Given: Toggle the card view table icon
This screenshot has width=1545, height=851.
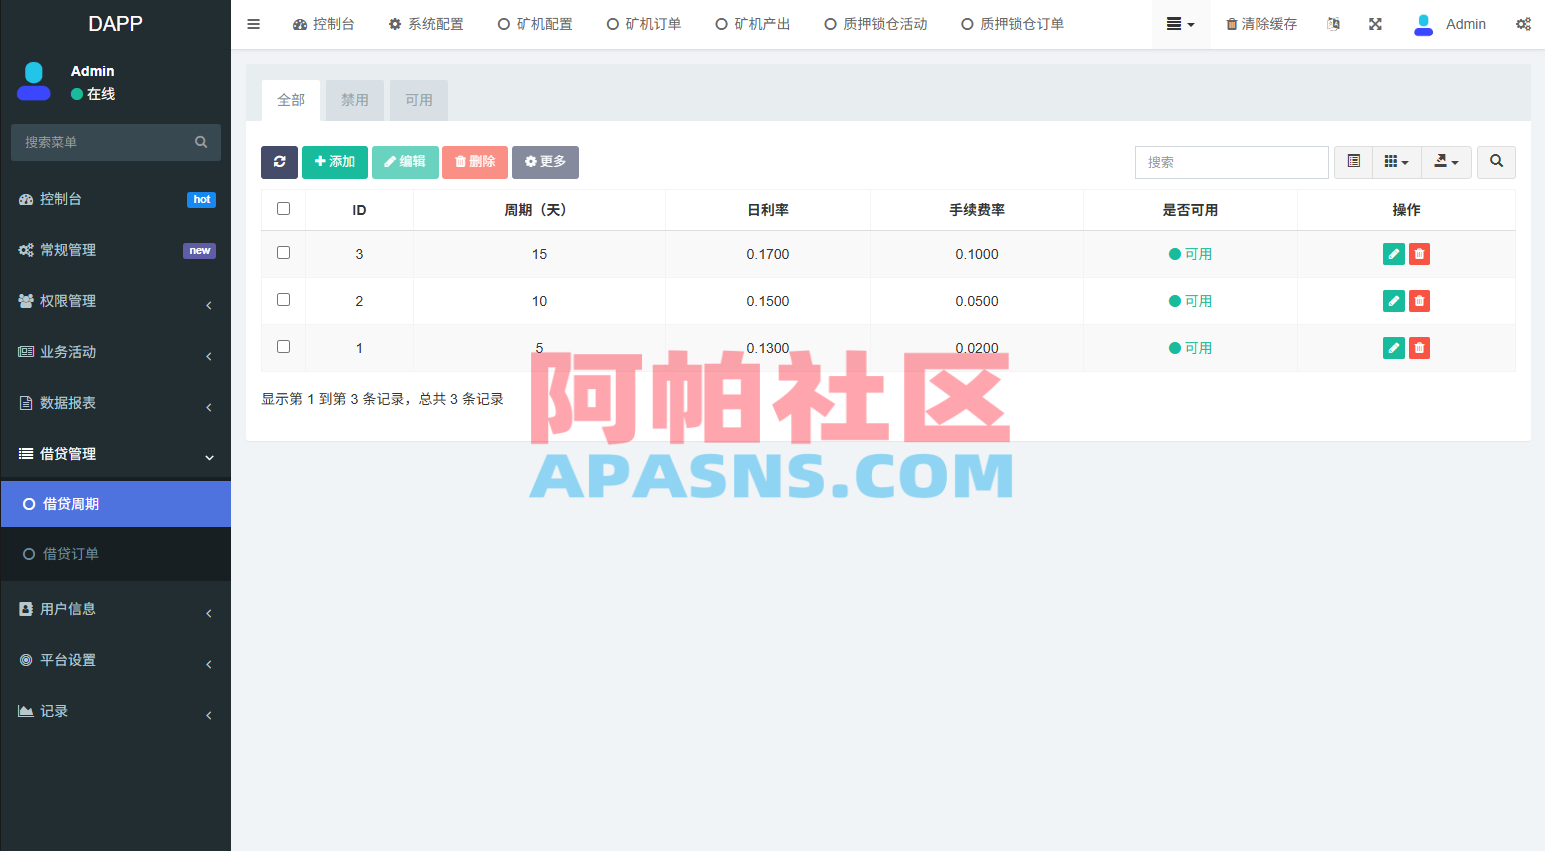Looking at the screenshot, I should [x=1353, y=162].
